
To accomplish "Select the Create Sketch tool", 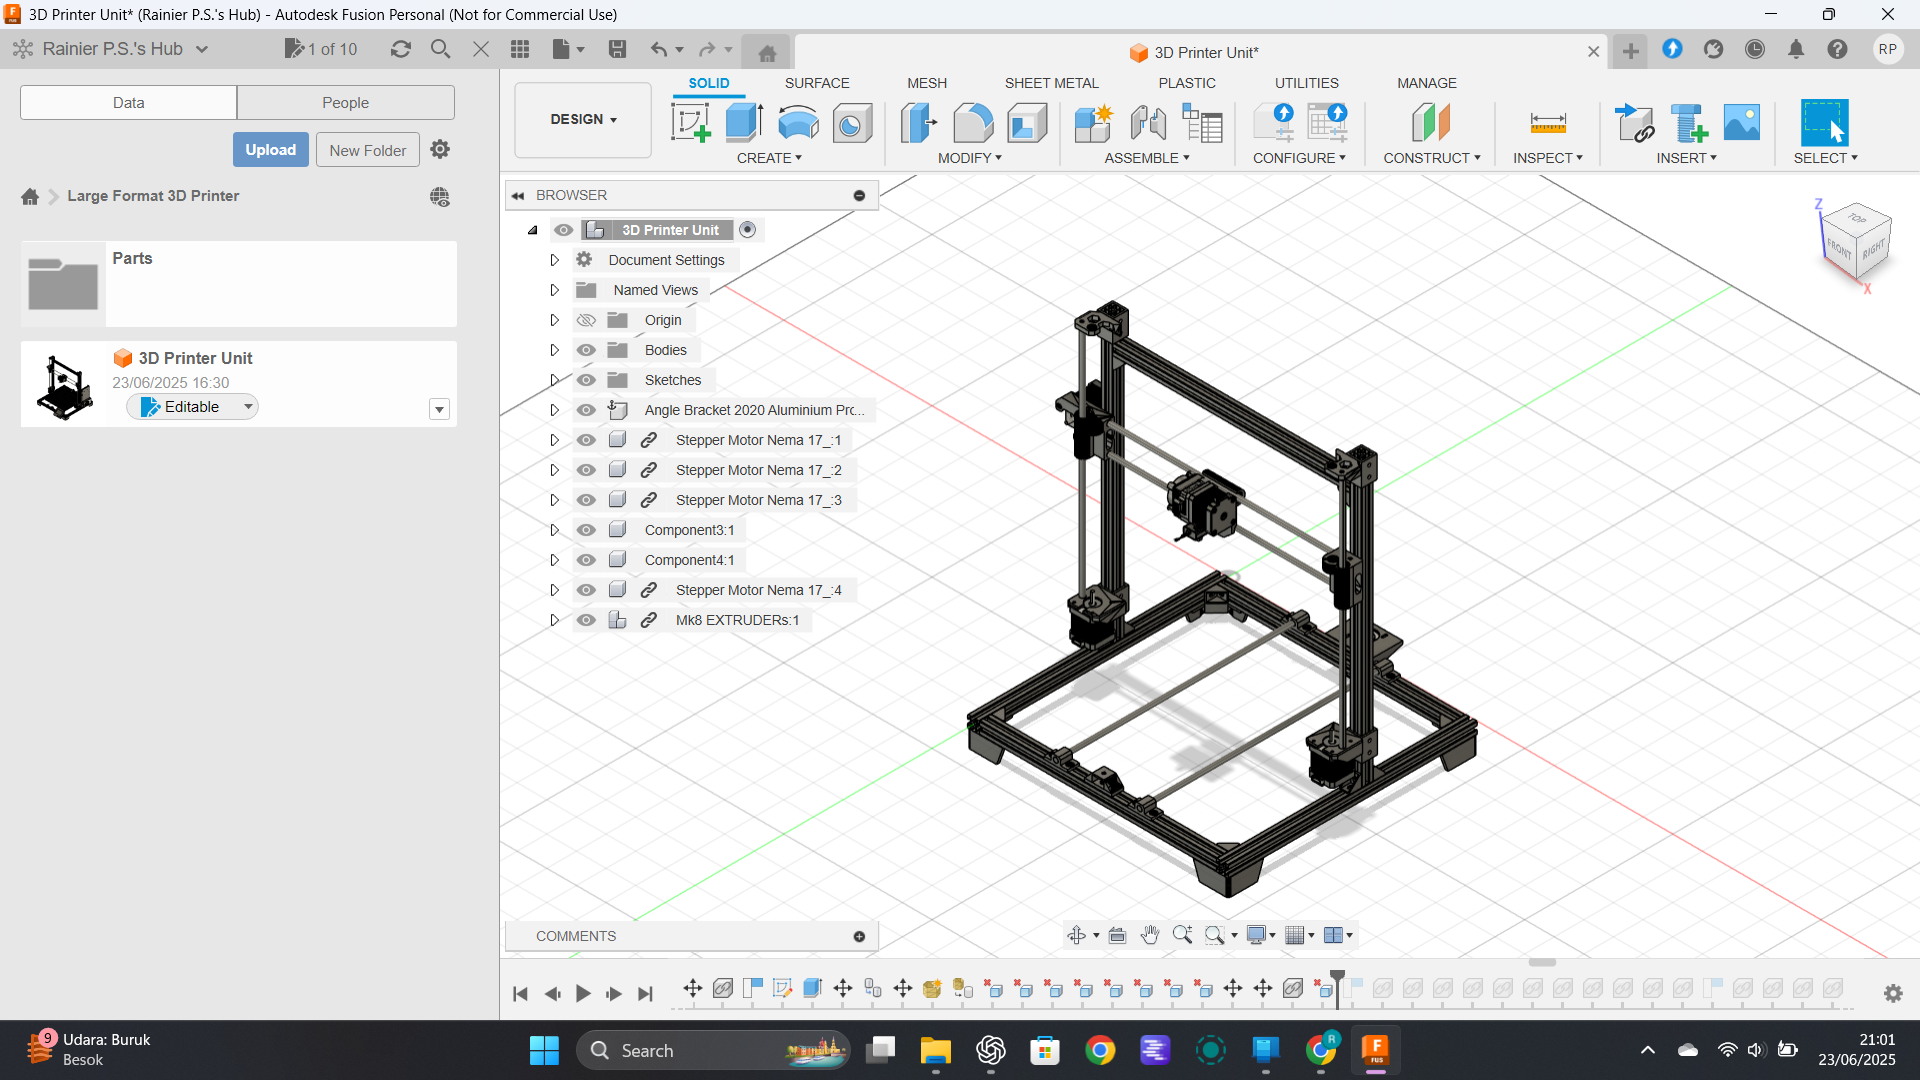I will (x=690, y=123).
